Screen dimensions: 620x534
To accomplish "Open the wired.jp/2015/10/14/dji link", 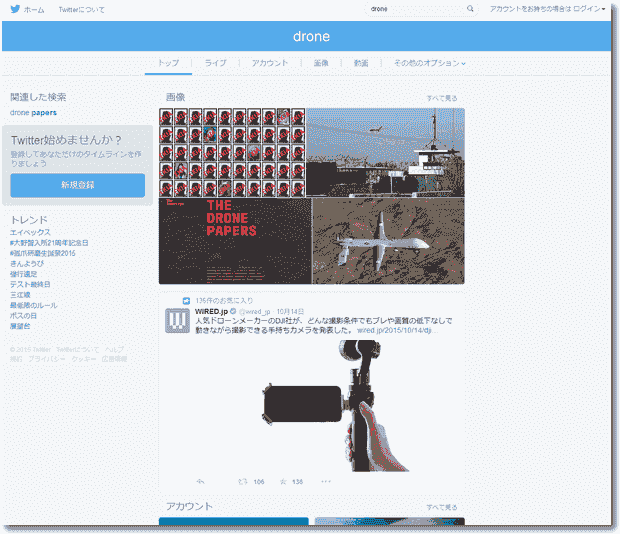I will [397, 330].
